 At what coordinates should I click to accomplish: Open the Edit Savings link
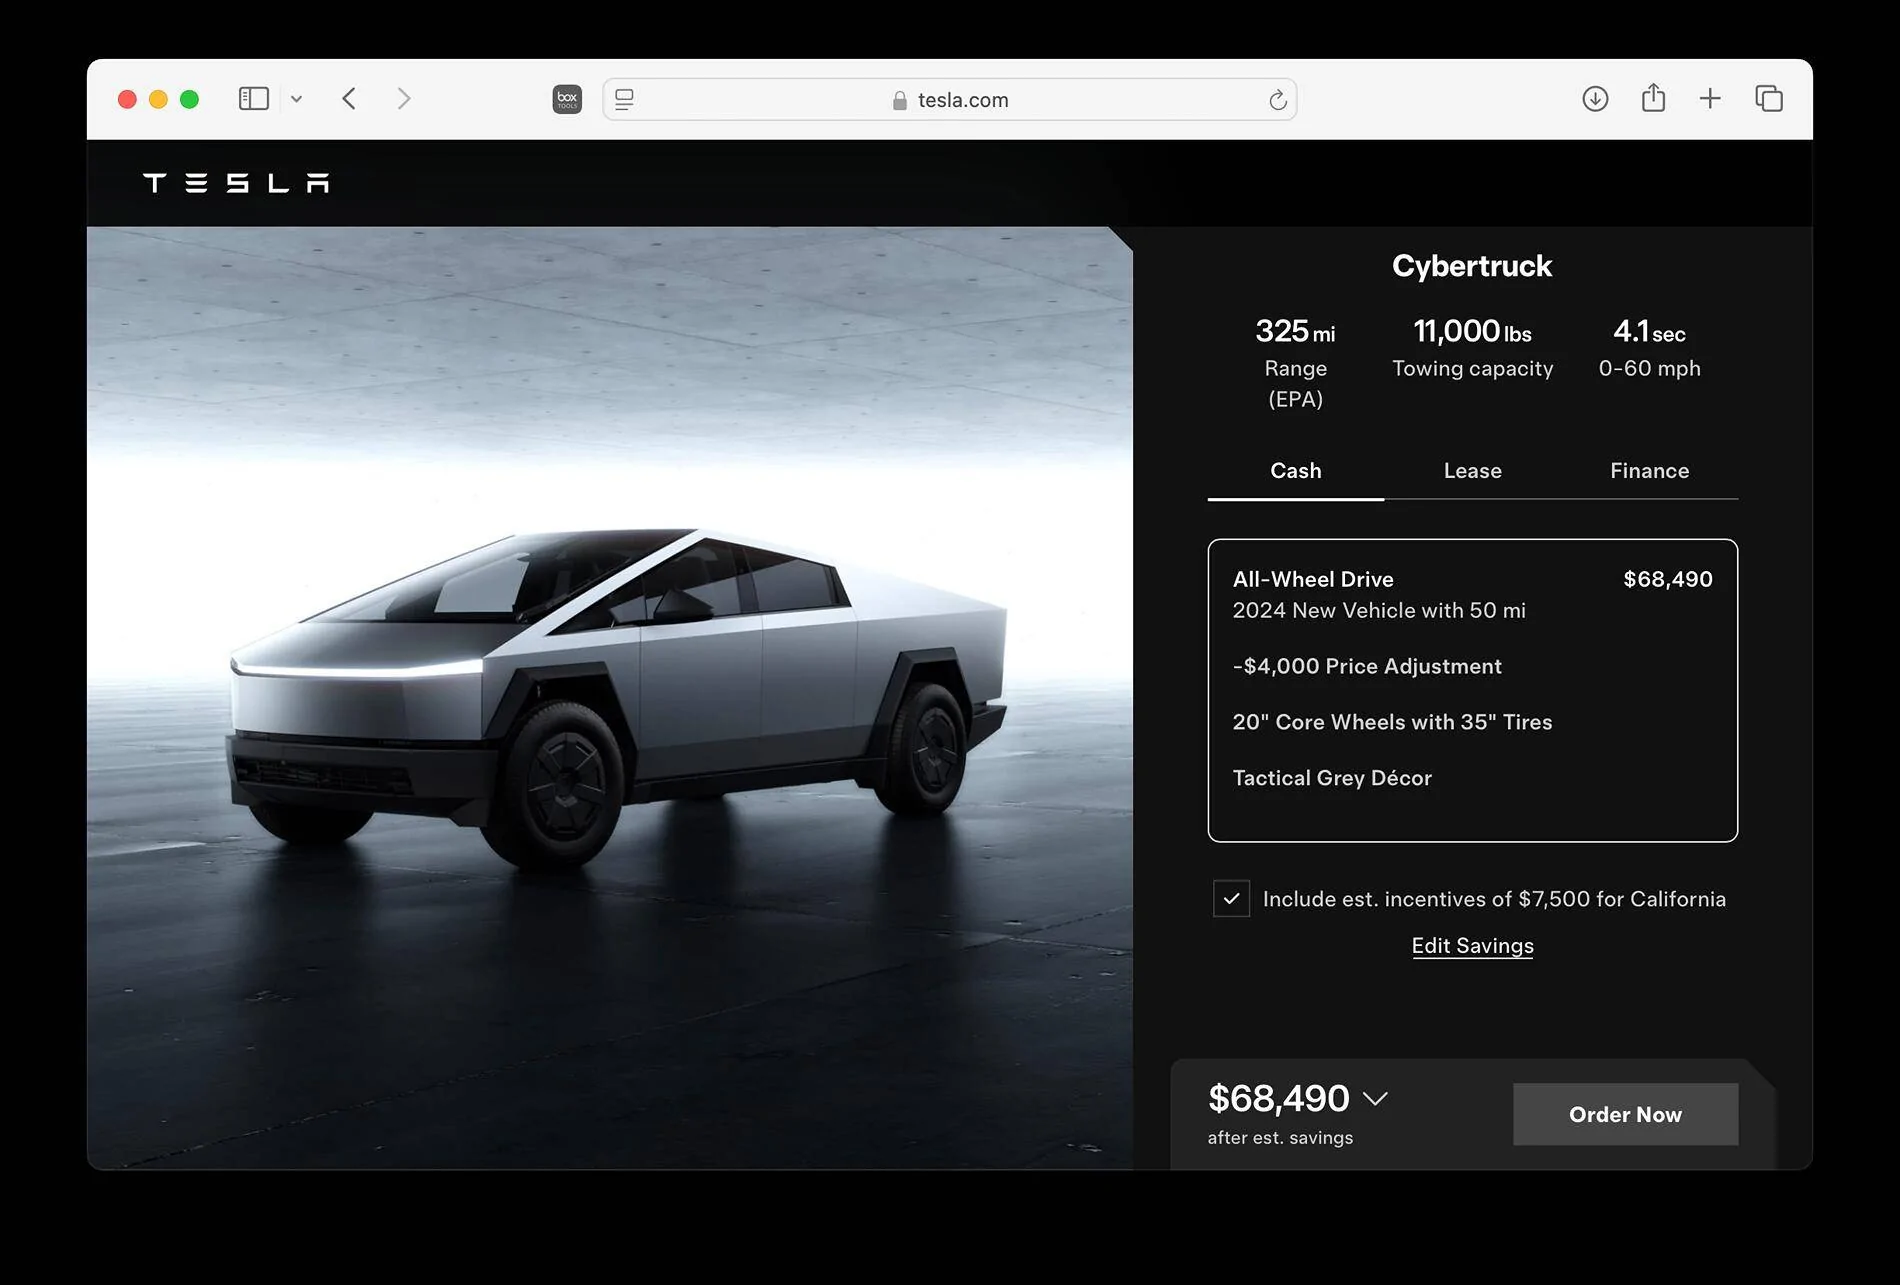(1472, 946)
